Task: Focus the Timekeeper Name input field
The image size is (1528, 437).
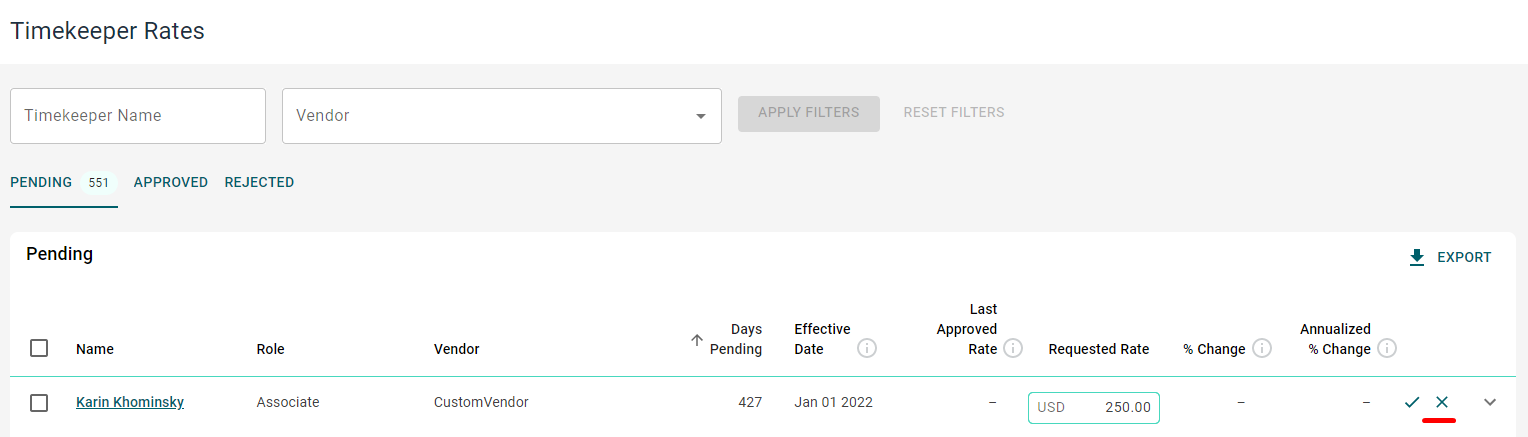Action: click(138, 116)
